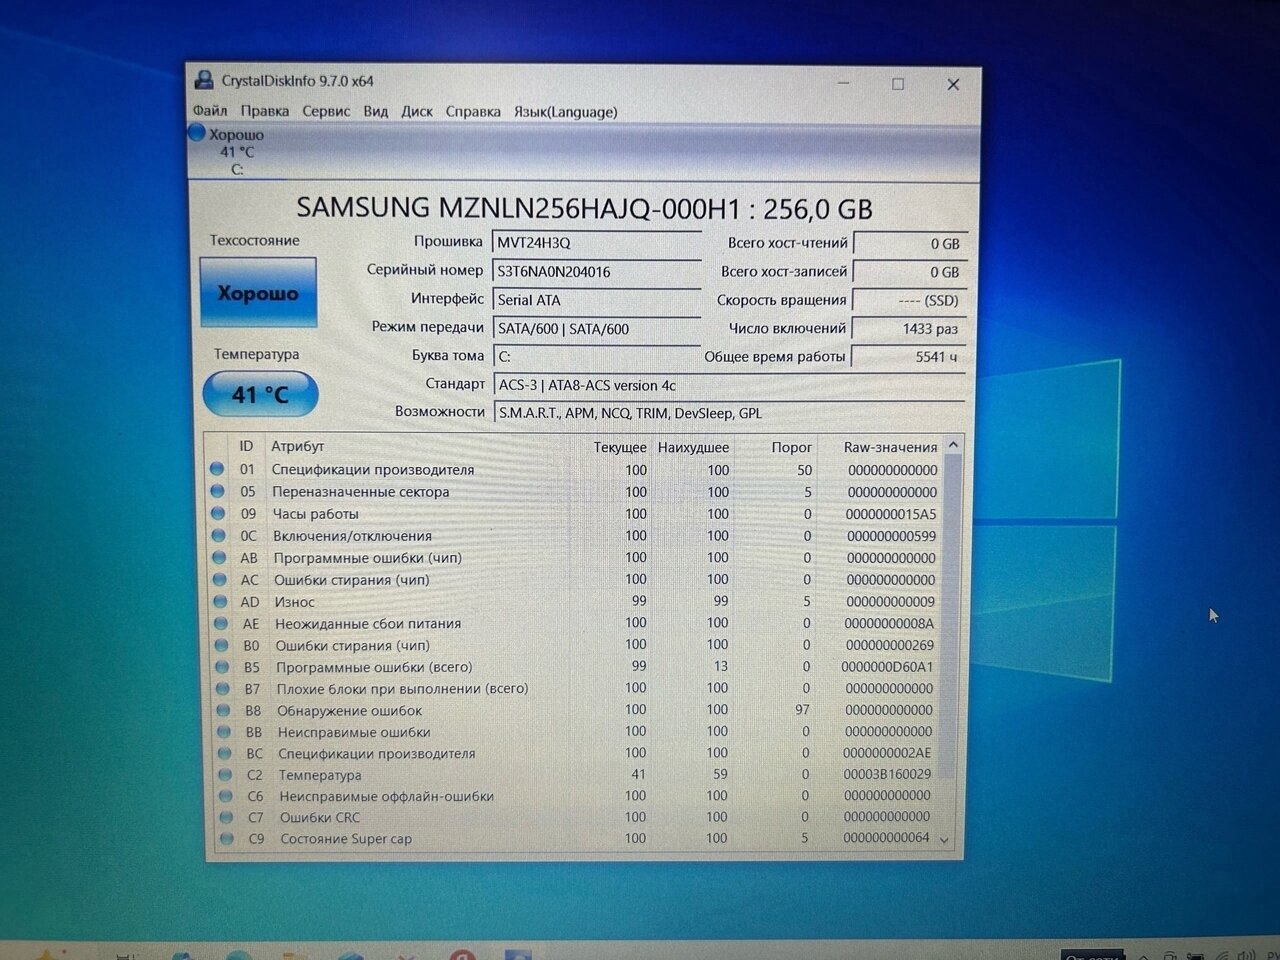
Task: Click the status dot for Температура row C2
Action: point(224,775)
